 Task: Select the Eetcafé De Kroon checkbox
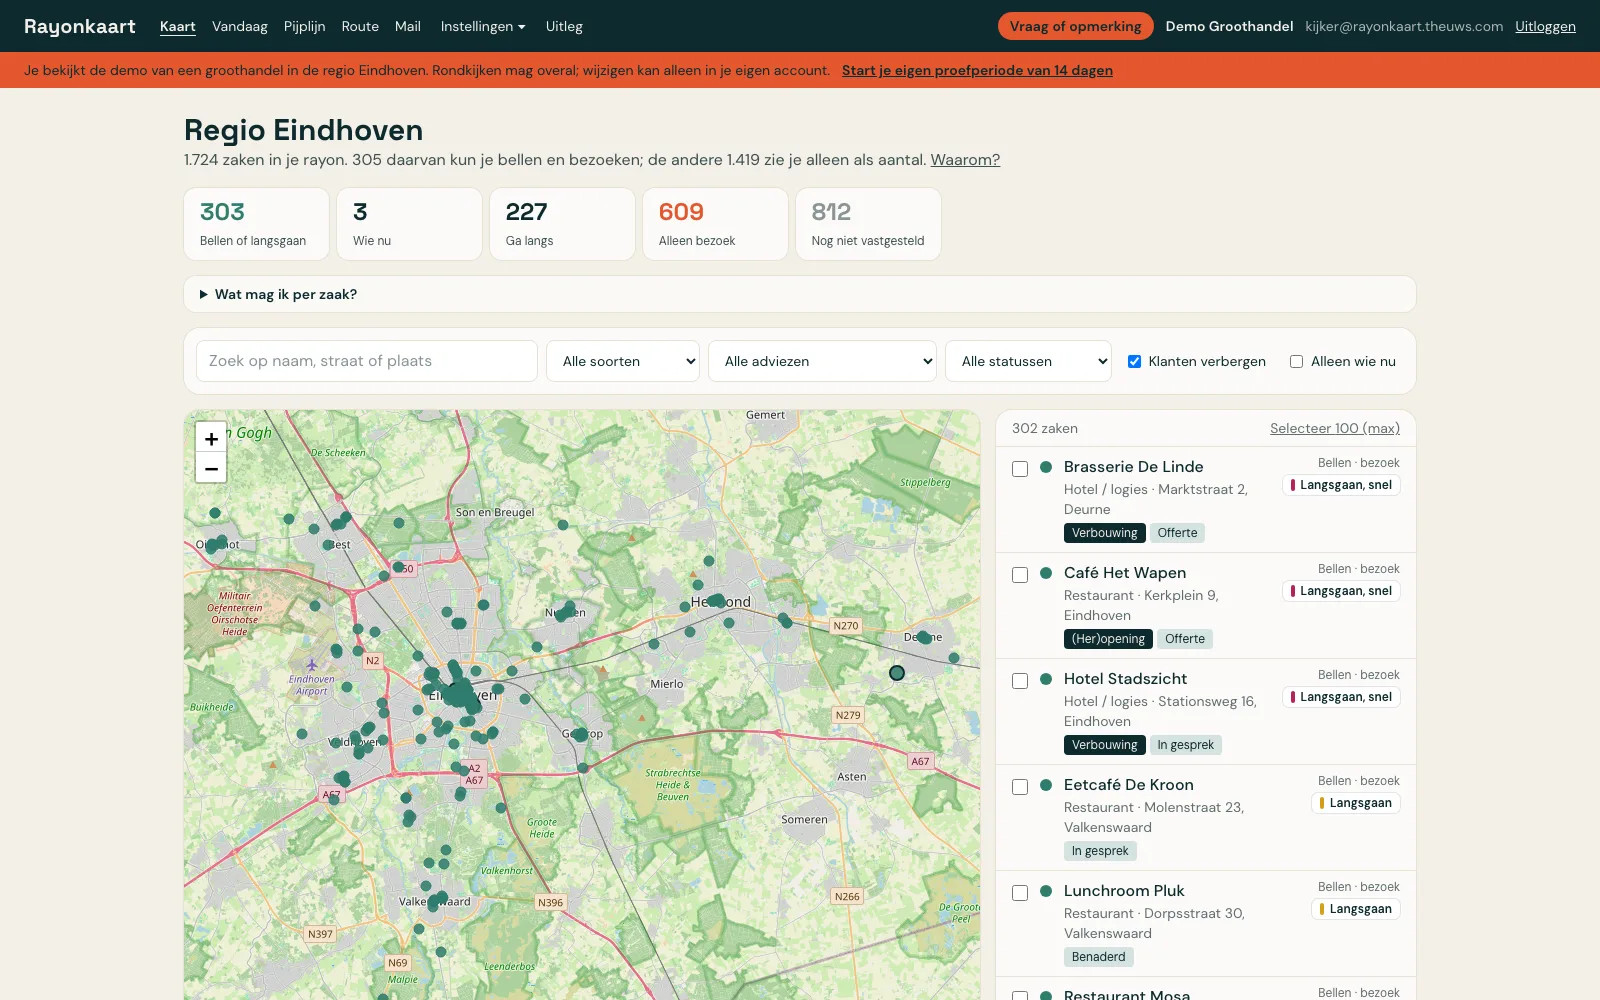click(x=1020, y=787)
